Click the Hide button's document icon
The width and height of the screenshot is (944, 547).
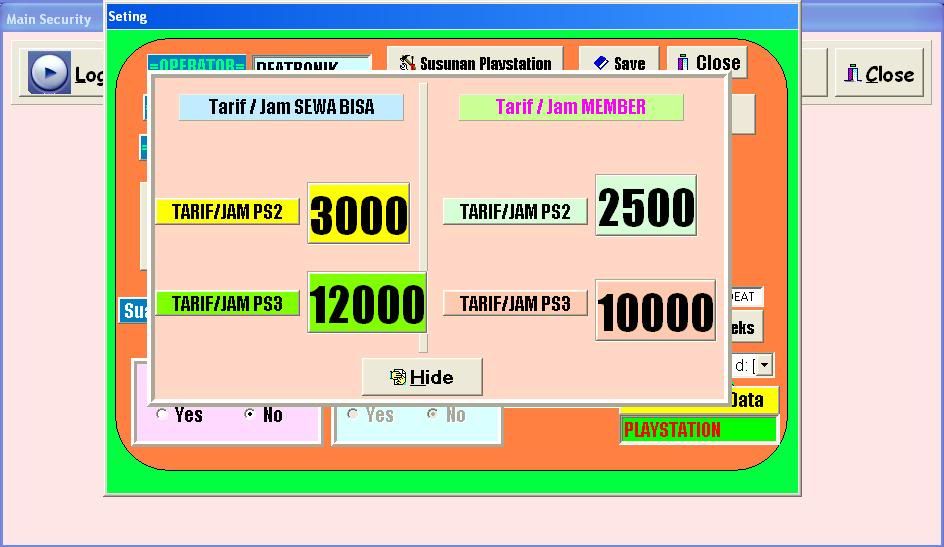398,377
